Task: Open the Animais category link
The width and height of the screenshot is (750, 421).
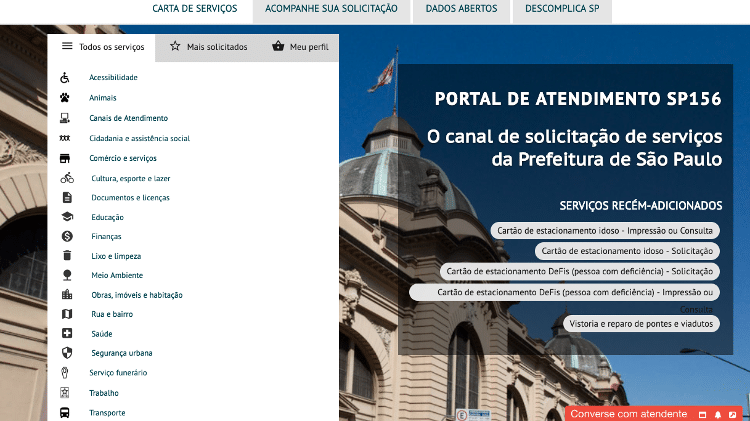Action: [x=103, y=98]
